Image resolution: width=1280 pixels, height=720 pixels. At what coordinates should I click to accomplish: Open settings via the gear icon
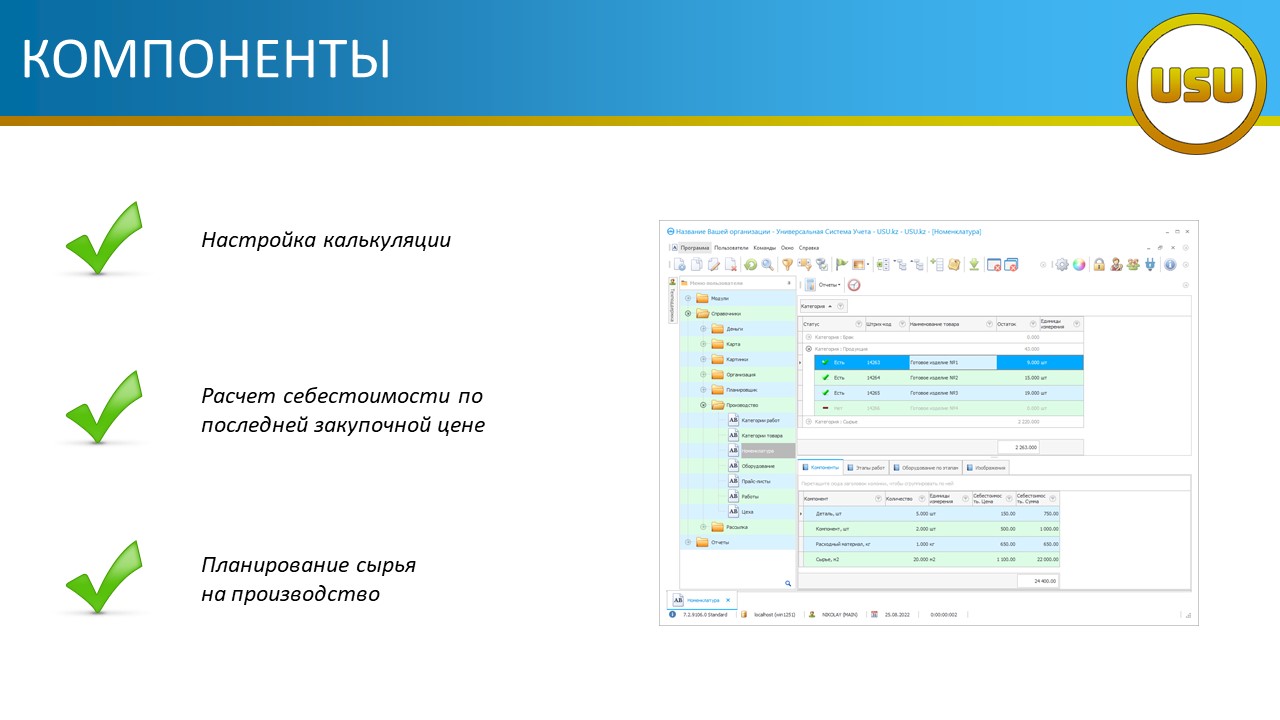1063,265
